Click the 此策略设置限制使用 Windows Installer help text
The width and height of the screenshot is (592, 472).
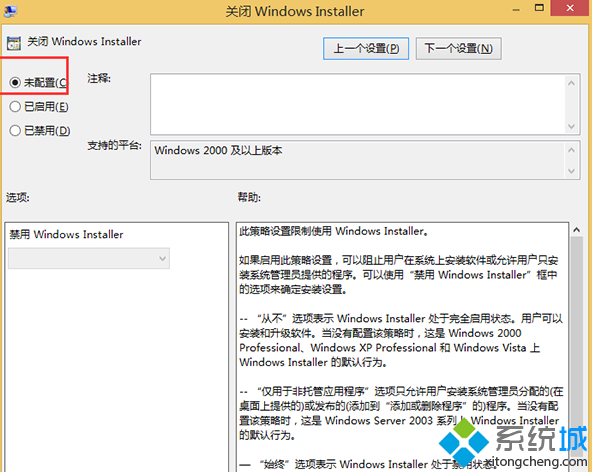[x=334, y=231]
